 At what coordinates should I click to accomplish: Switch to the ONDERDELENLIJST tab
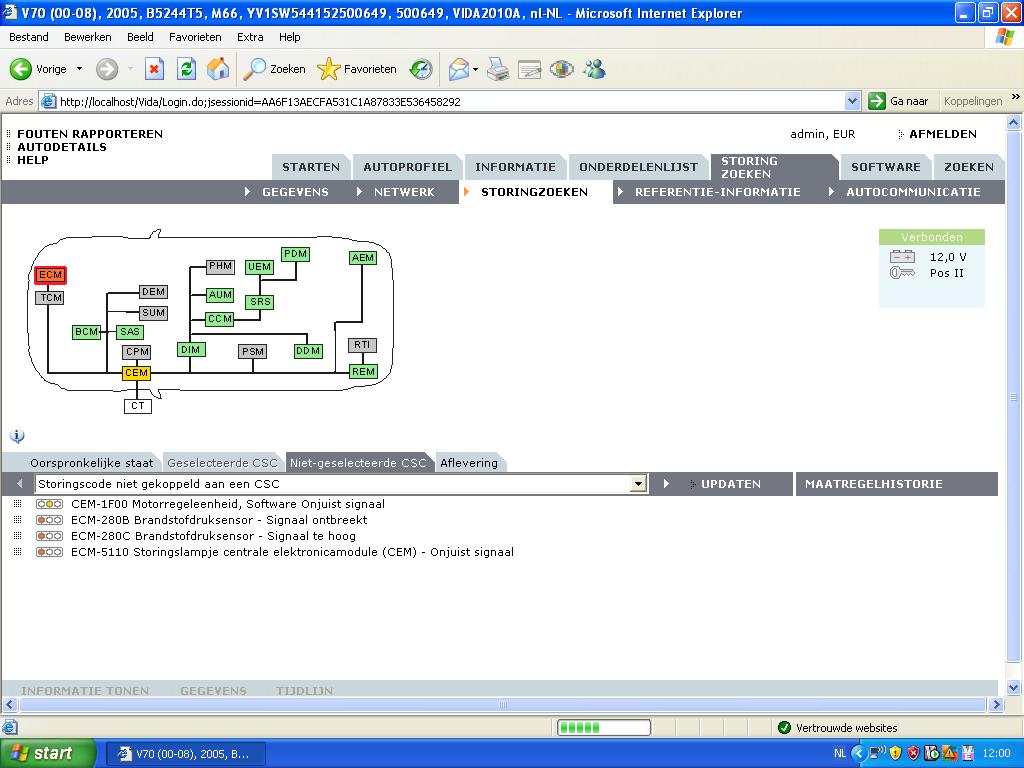point(638,167)
